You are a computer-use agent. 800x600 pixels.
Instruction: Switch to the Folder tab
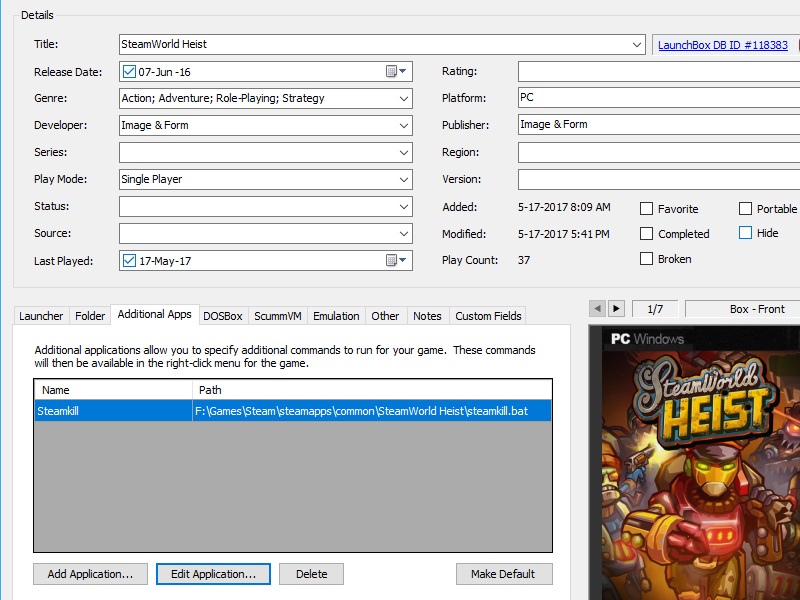90,316
